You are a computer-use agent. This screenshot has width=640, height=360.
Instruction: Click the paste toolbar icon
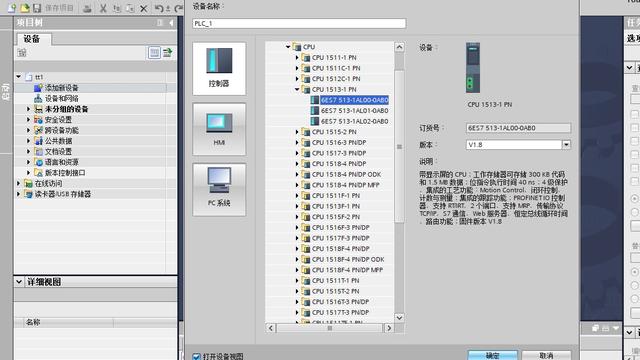(130, 8)
